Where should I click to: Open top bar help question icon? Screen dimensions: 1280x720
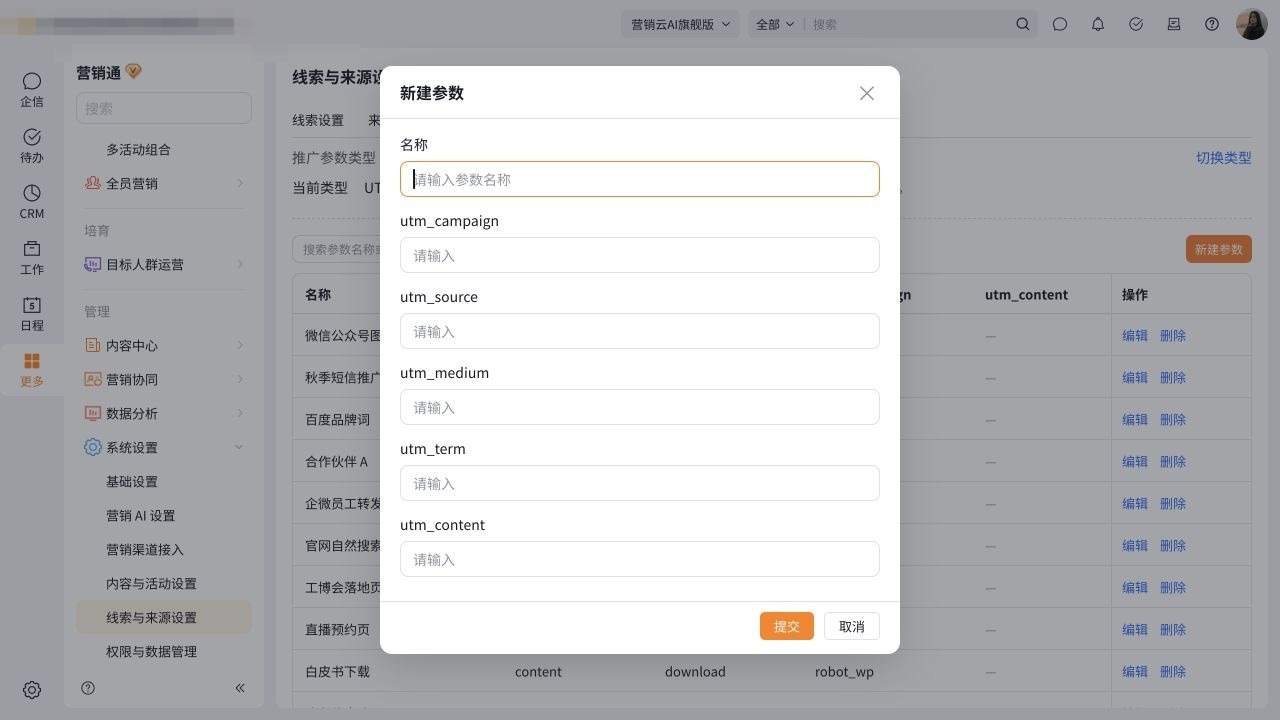coord(1212,24)
